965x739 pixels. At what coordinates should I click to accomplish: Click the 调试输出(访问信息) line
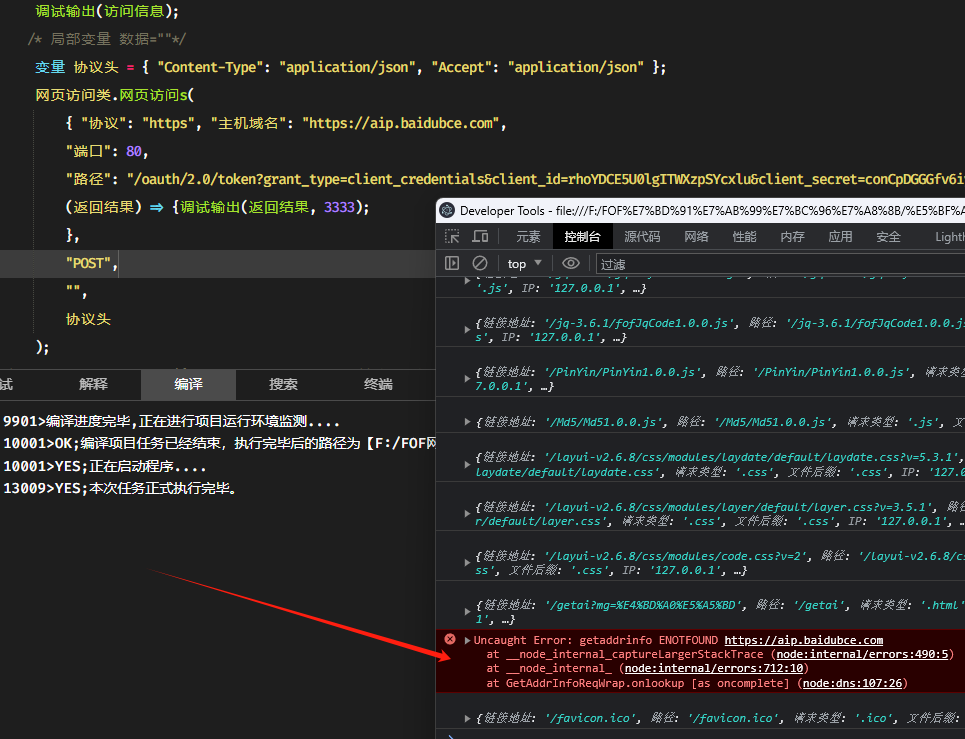tap(107, 11)
